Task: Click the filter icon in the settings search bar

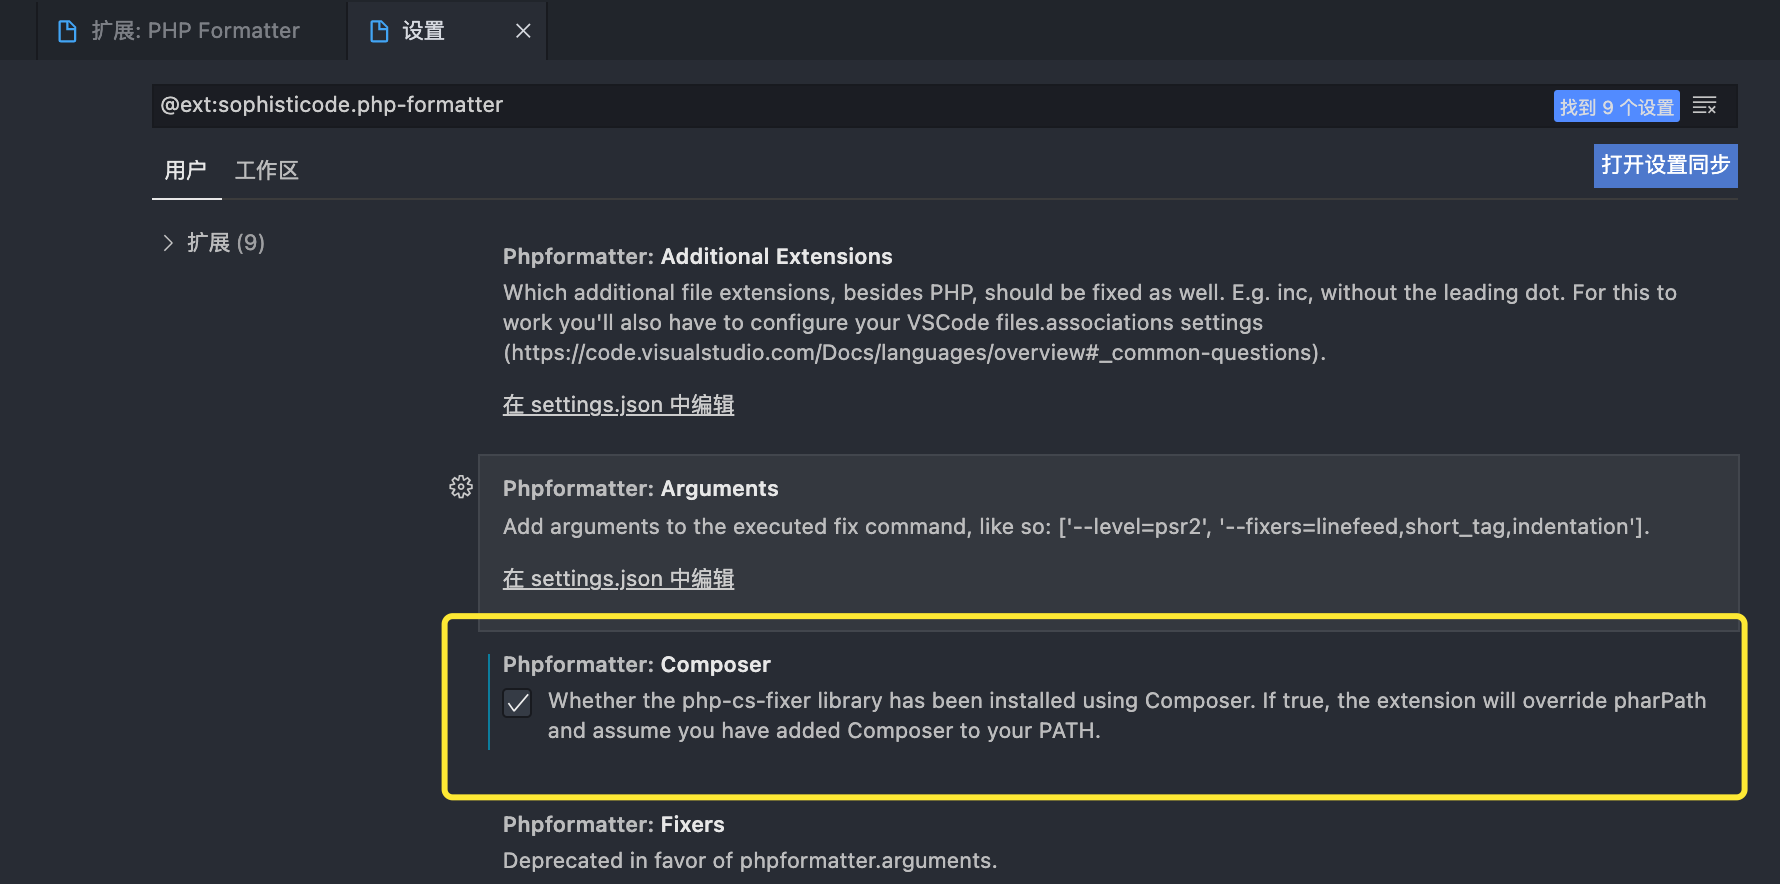Action: [1705, 106]
